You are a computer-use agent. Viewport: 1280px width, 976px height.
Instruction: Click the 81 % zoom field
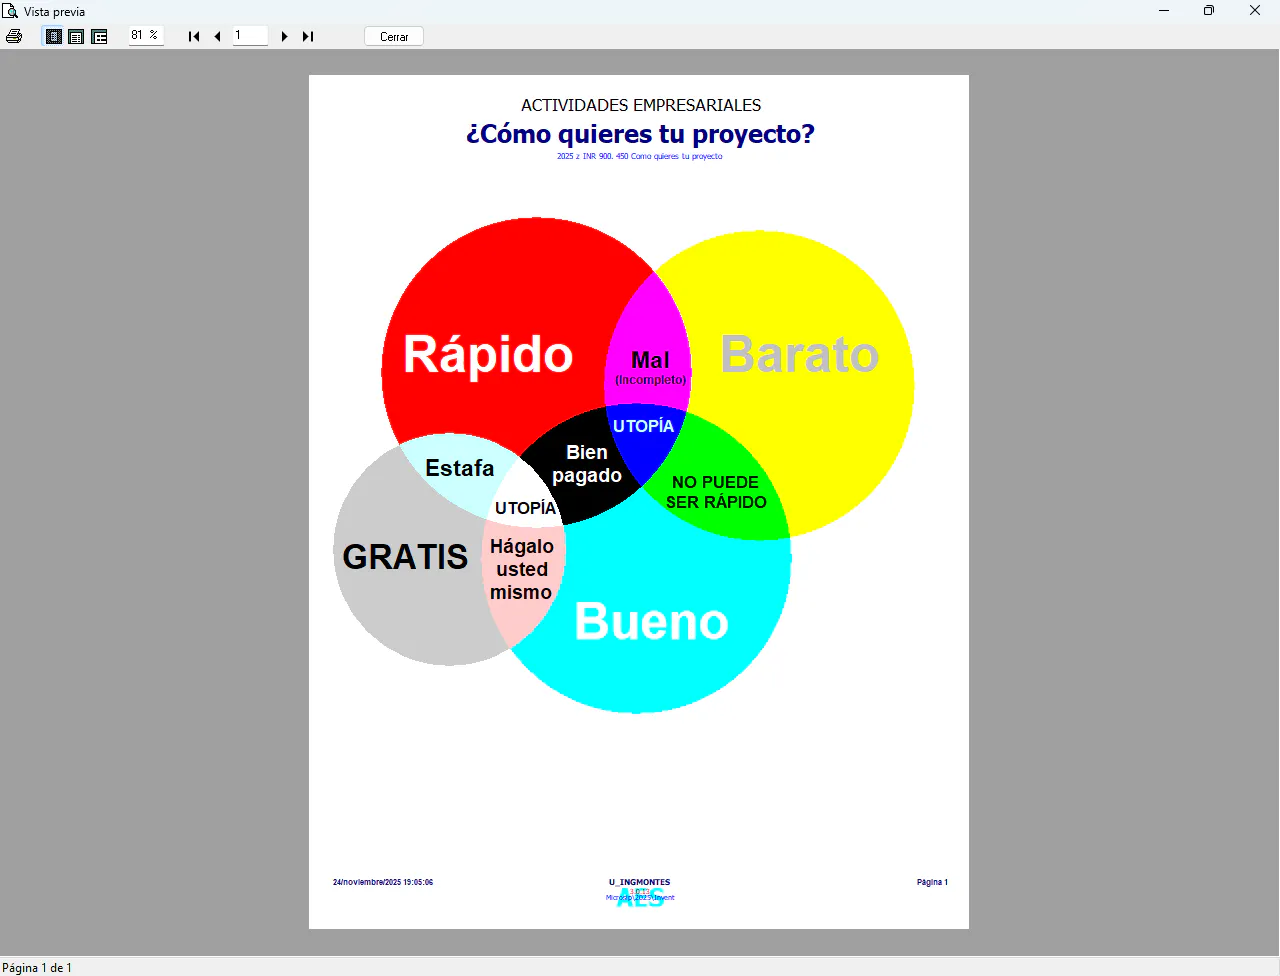145,35
